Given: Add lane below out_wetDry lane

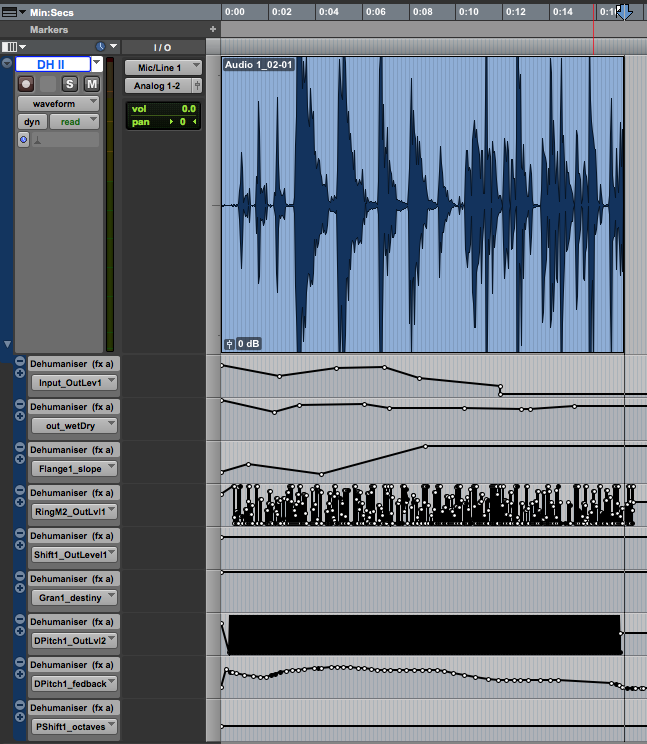Looking at the screenshot, I should [x=20, y=416].
